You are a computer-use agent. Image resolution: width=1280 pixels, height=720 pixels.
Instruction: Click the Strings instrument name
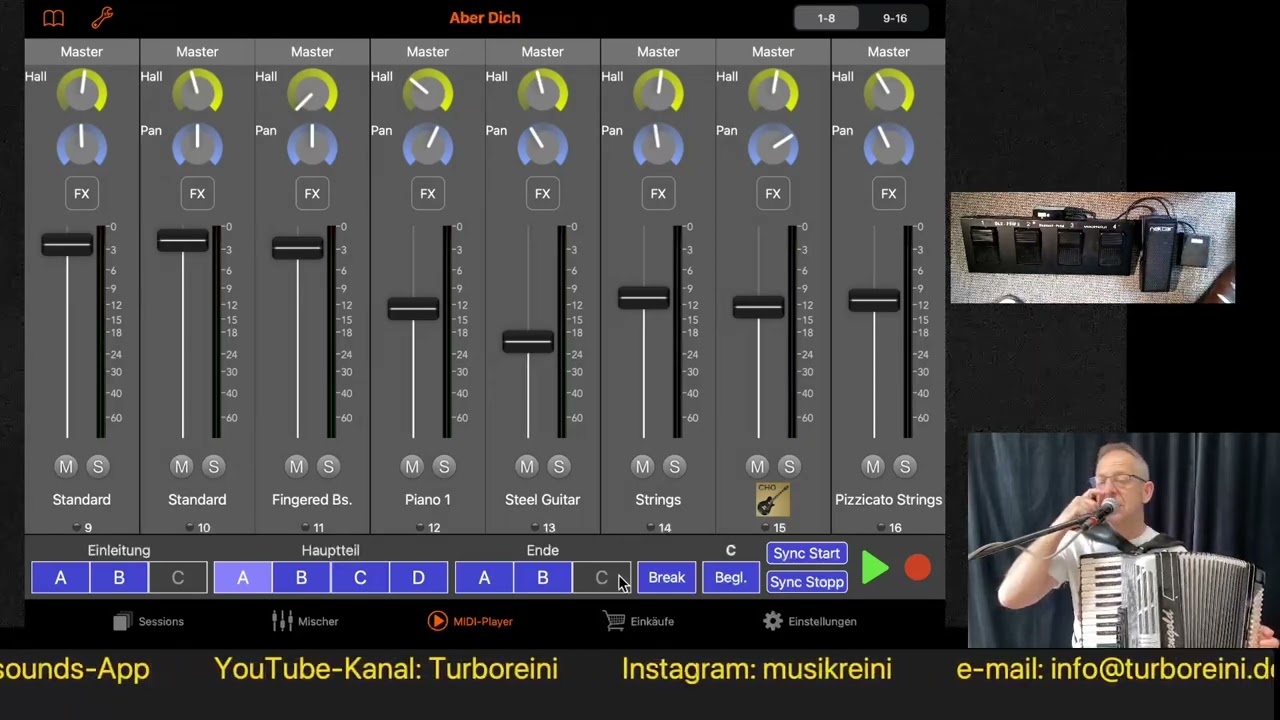(658, 499)
